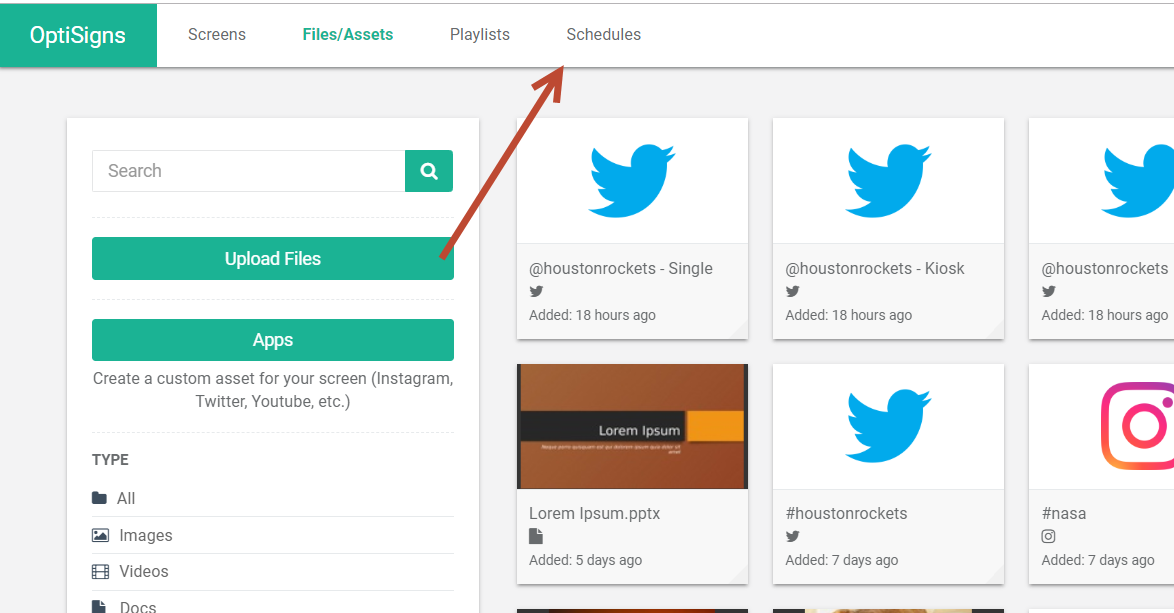Click the magnifier search button
The image size is (1174, 613).
(x=429, y=171)
